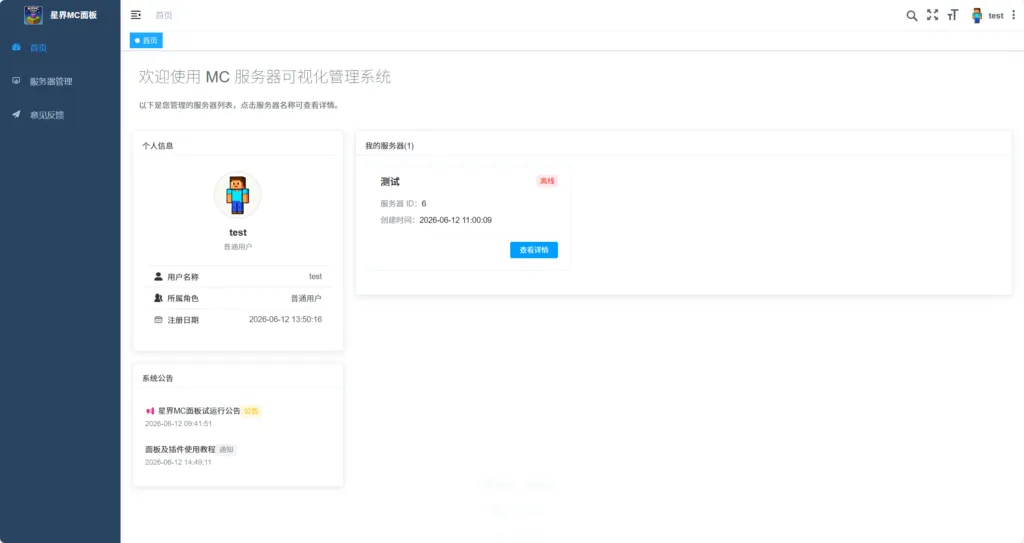Click the paper plane icon beside 意见反馈
Screen dimensions: 1024x543
pyautogui.click(x=16, y=114)
